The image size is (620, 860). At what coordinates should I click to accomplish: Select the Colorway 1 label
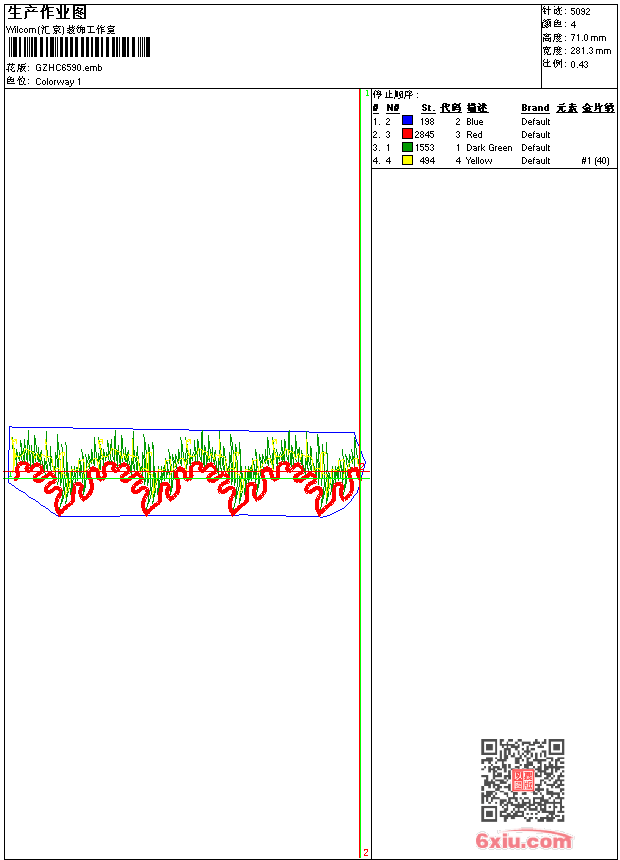tap(58, 81)
